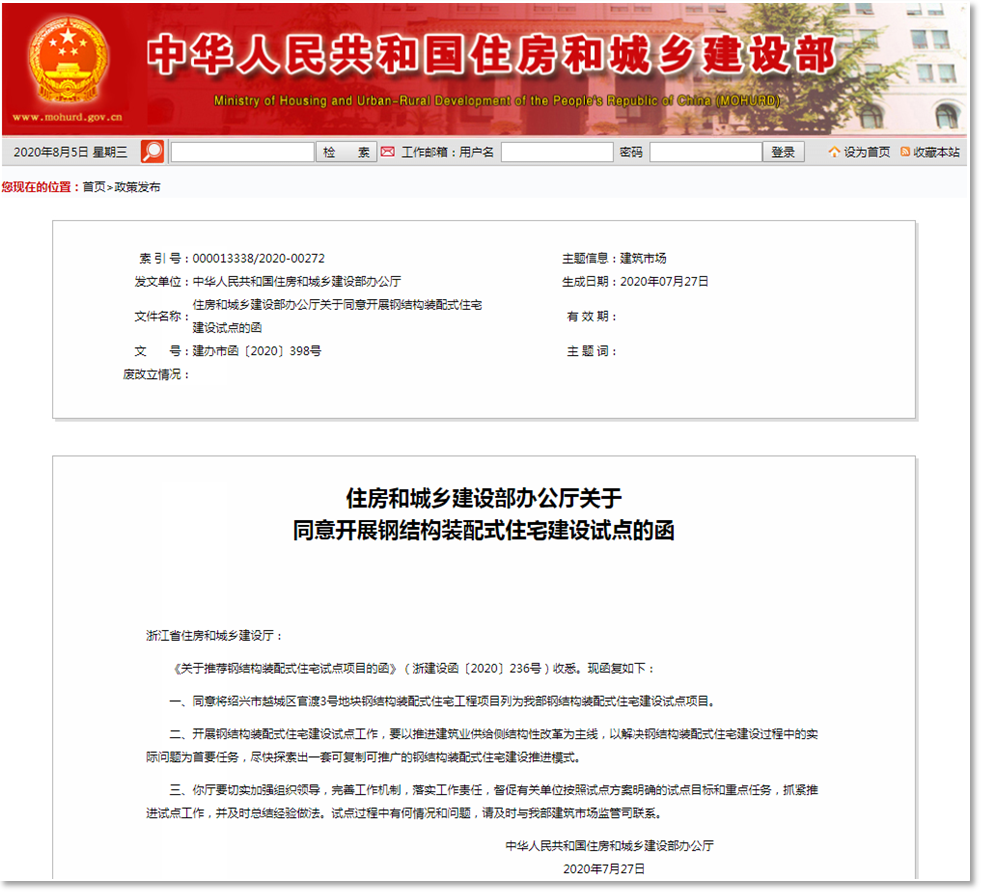Click inside the search input box
This screenshot has width=983, height=892.
(x=243, y=151)
